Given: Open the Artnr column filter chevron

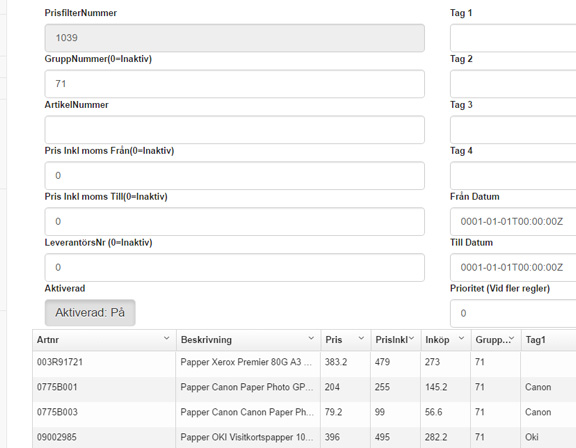Looking at the screenshot, I should (166, 338).
